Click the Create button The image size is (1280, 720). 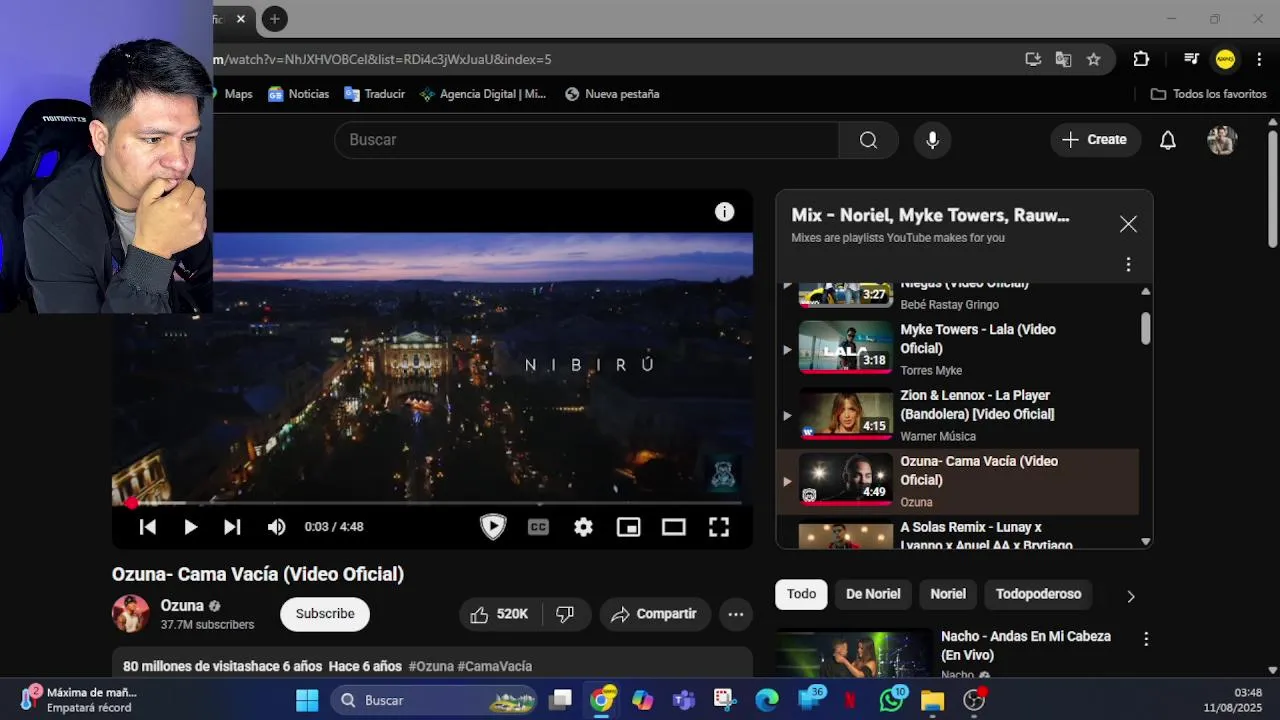(1094, 140)
